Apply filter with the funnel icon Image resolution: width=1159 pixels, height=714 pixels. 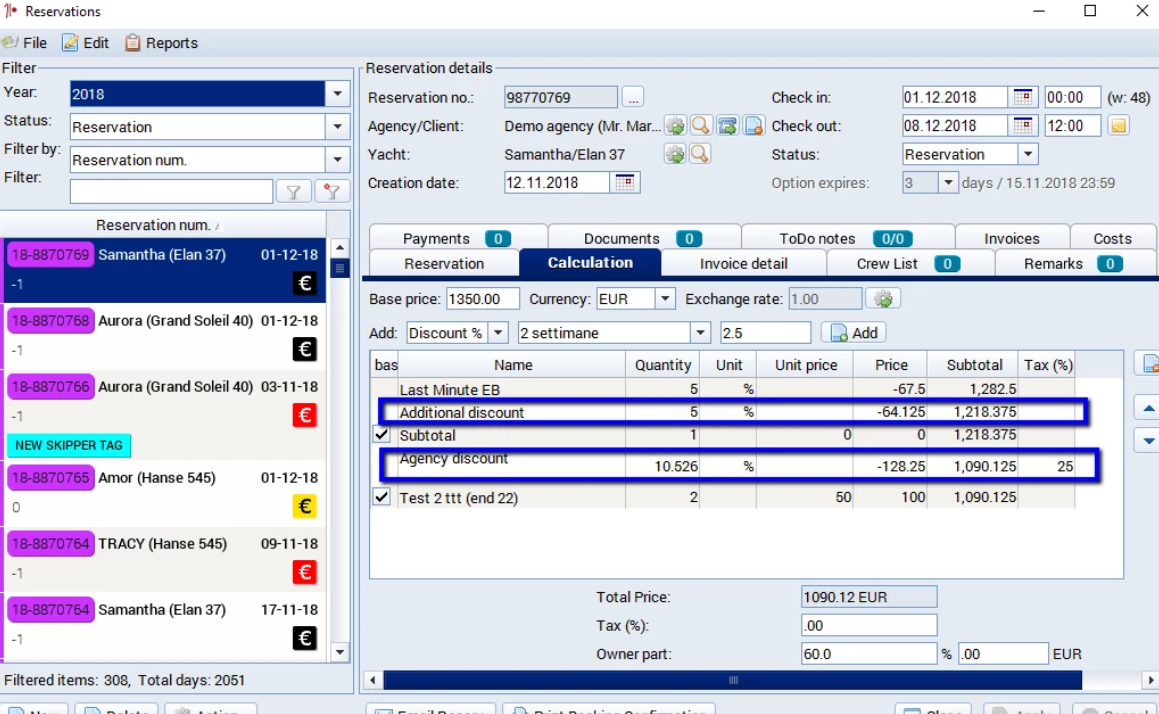293,192
